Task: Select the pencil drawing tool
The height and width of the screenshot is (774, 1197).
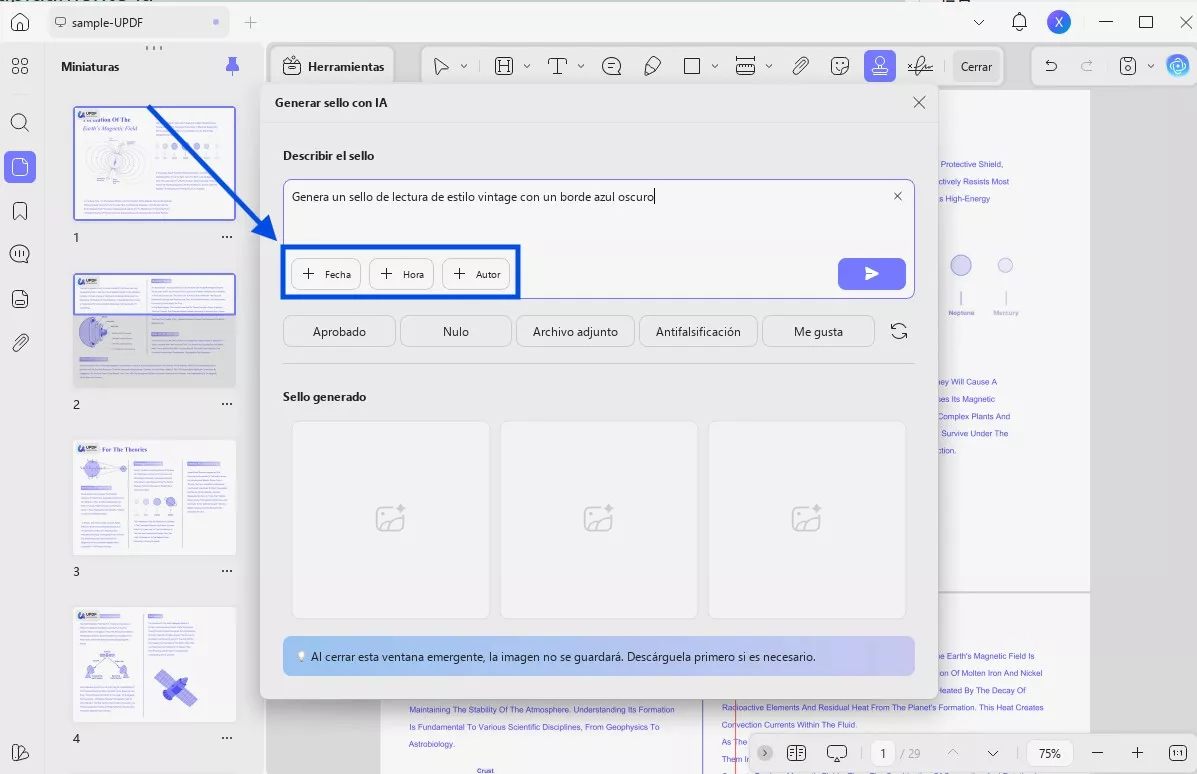Action: [652, 66]
